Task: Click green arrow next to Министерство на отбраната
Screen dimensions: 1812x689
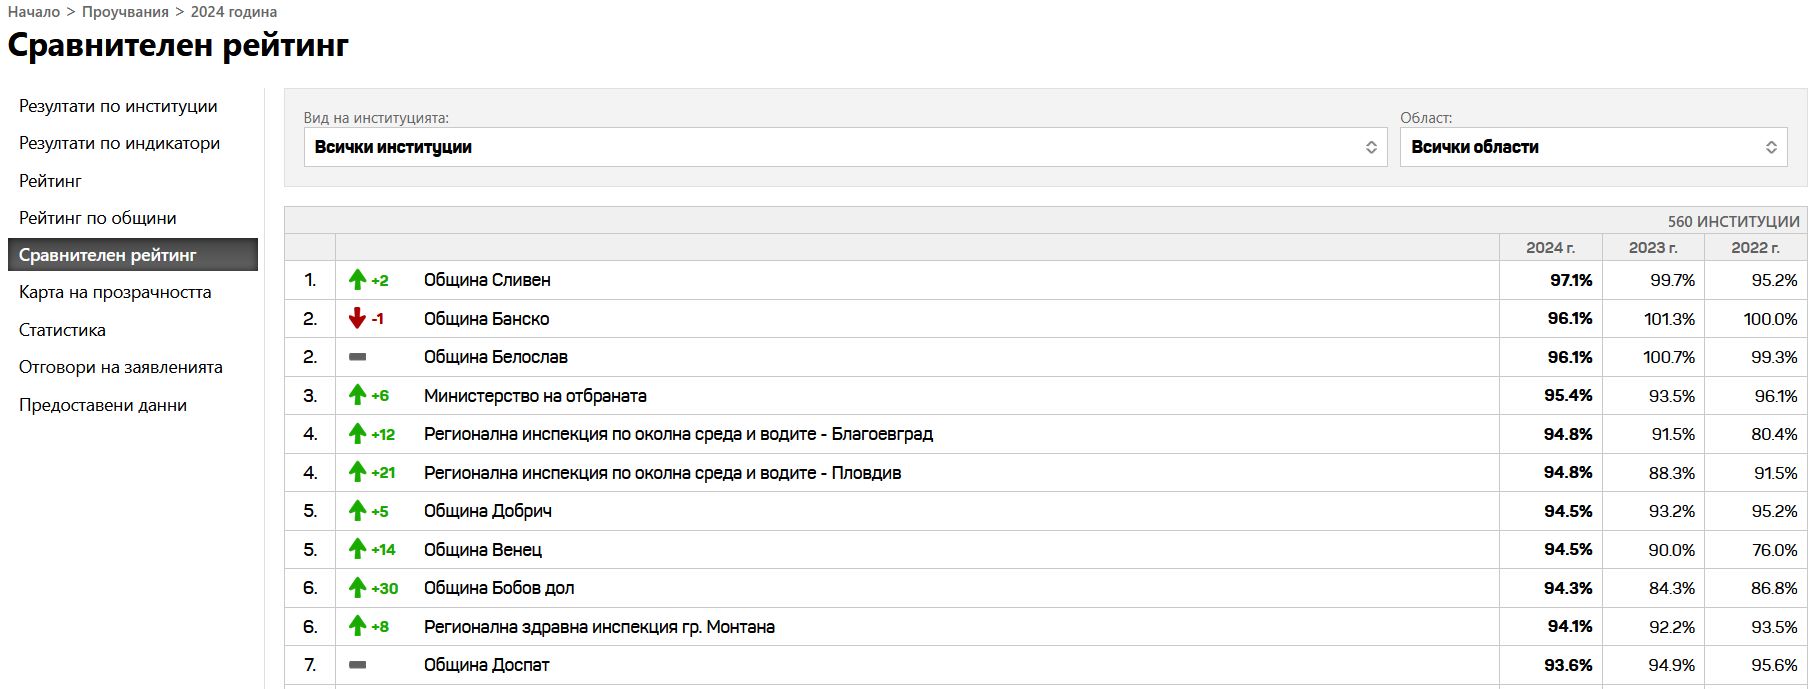Action: pos(357,395)
